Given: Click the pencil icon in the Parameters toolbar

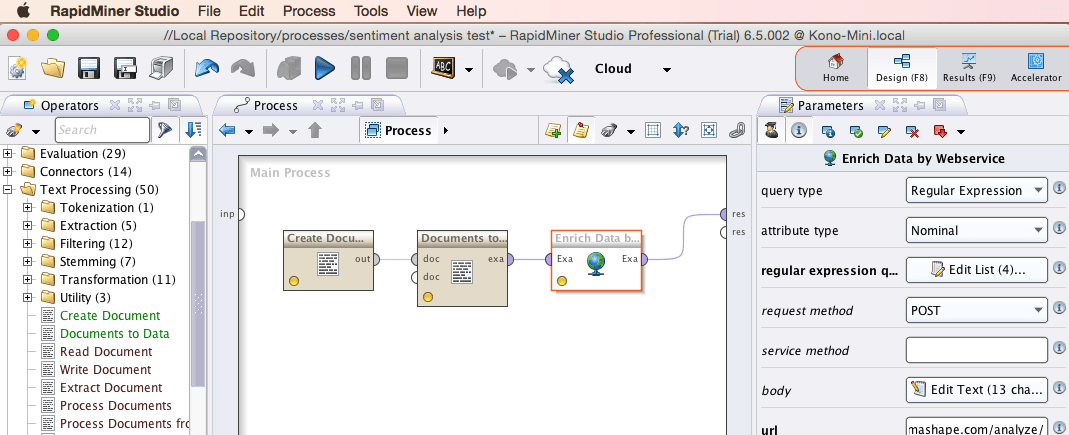Looking at the screenshot, I should point(885,130).
